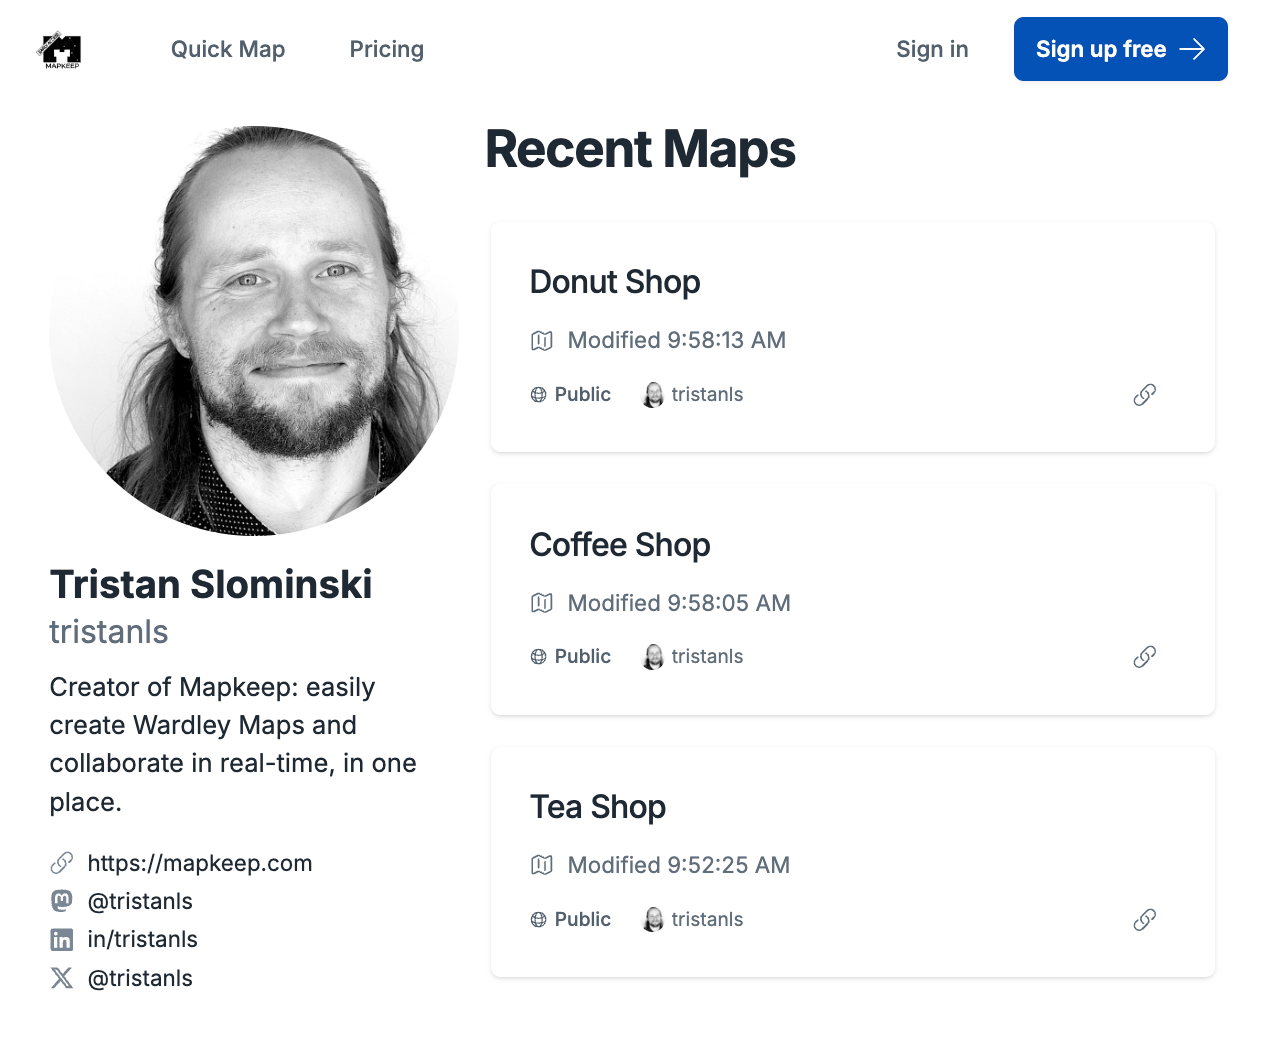The height and width of the screenshot is (1050, 1262).
Task: Open the Donut Shop map
Action: (615, 282)
